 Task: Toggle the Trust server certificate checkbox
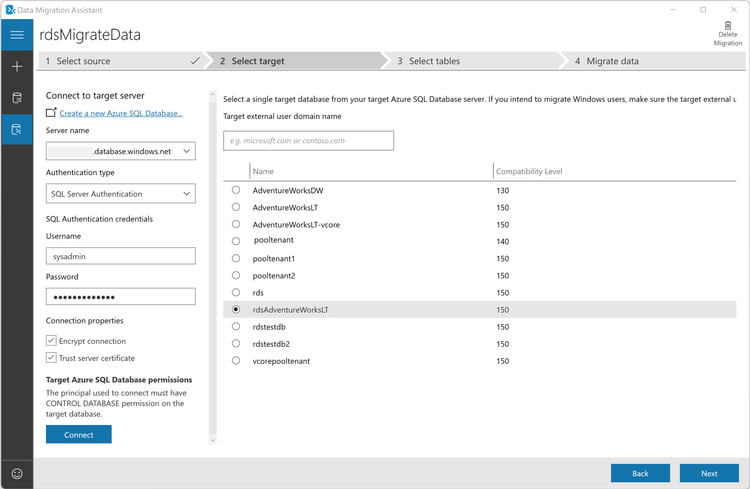51,357
